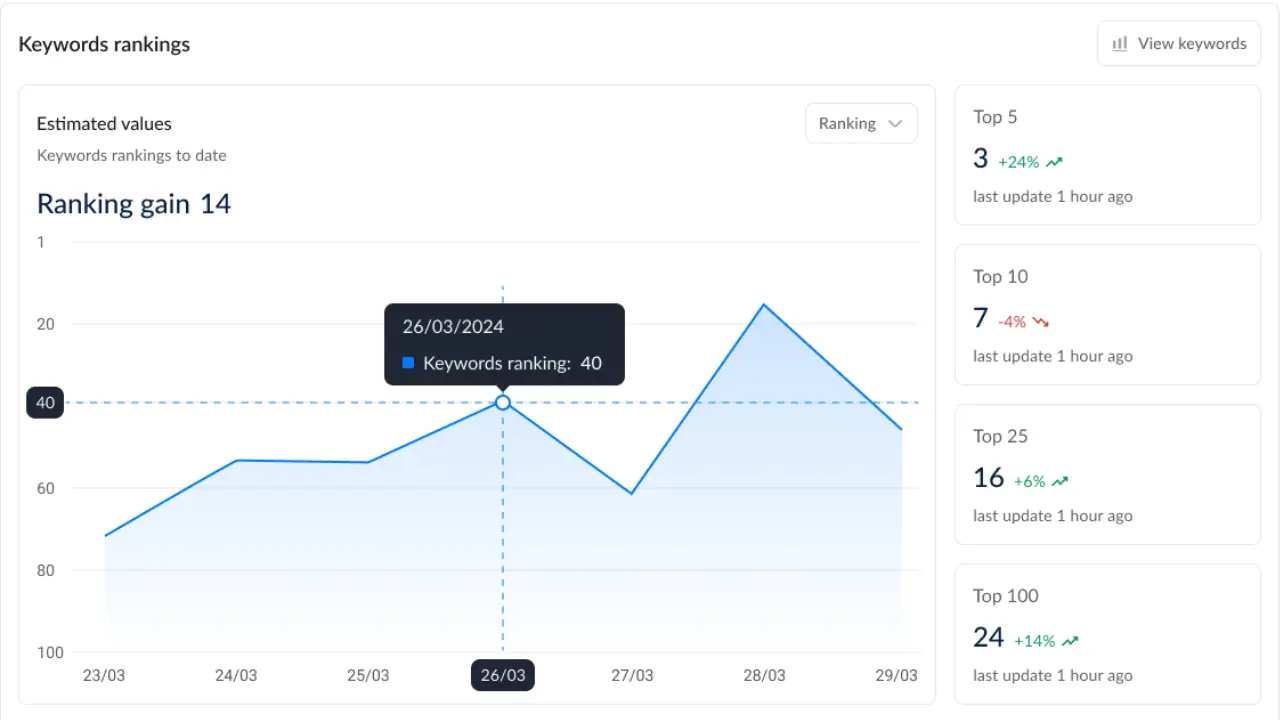Screen dimensions: 1280x720
Task: Open the Ranking dropdown
Action: tap(860, 123)
